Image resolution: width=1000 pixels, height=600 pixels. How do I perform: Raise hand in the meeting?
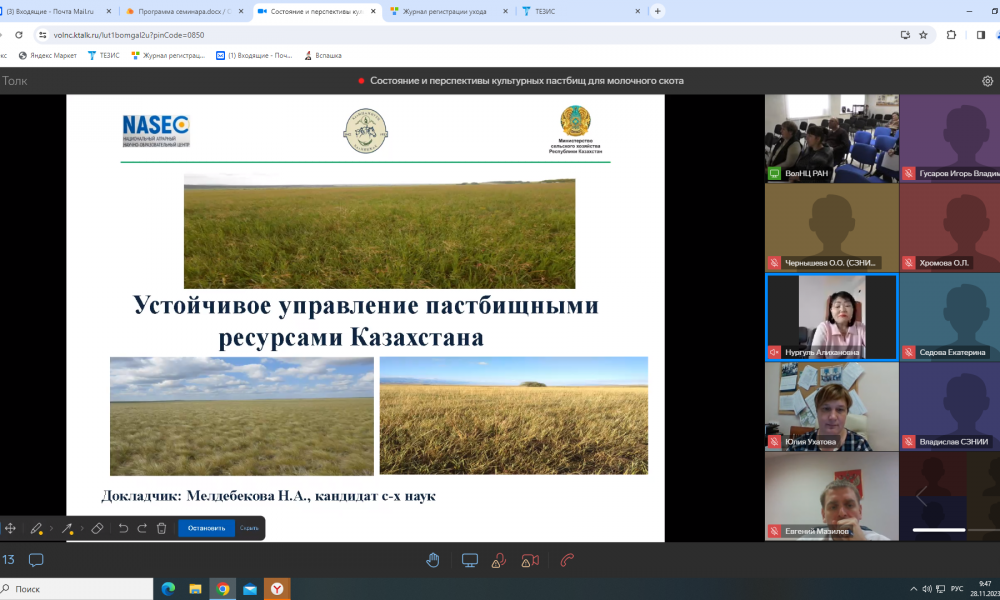pyautogui.click(x=433, y=560)
